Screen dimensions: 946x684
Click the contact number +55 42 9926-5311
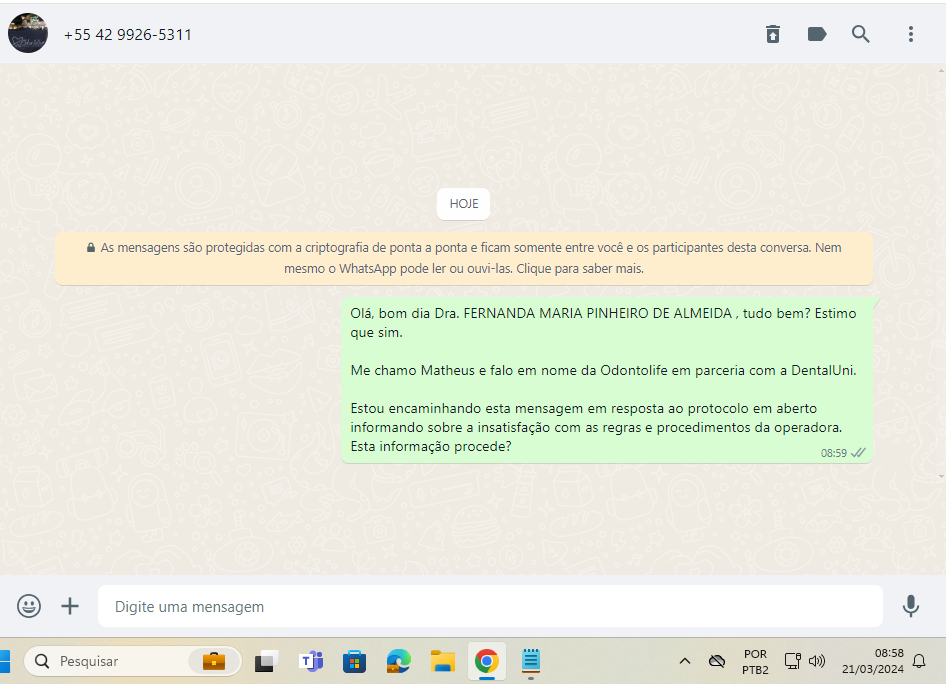[128, 35]
